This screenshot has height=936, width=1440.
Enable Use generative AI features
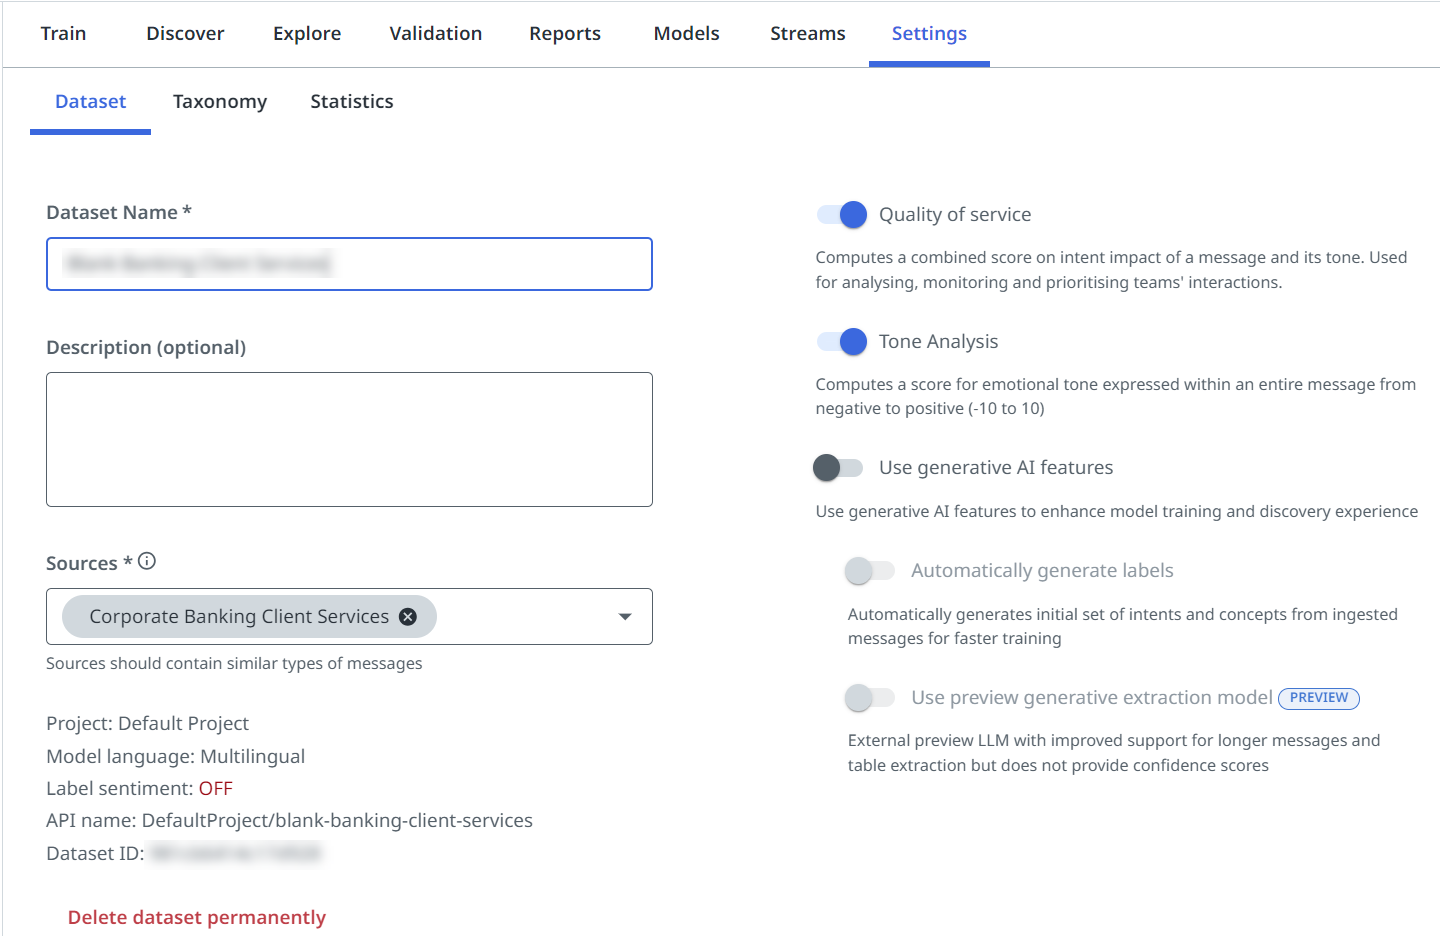(839, 468)
